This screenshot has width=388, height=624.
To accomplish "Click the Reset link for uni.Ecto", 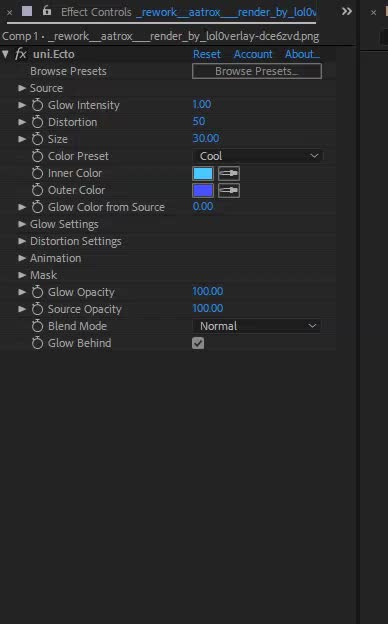I will pos(207,54).
